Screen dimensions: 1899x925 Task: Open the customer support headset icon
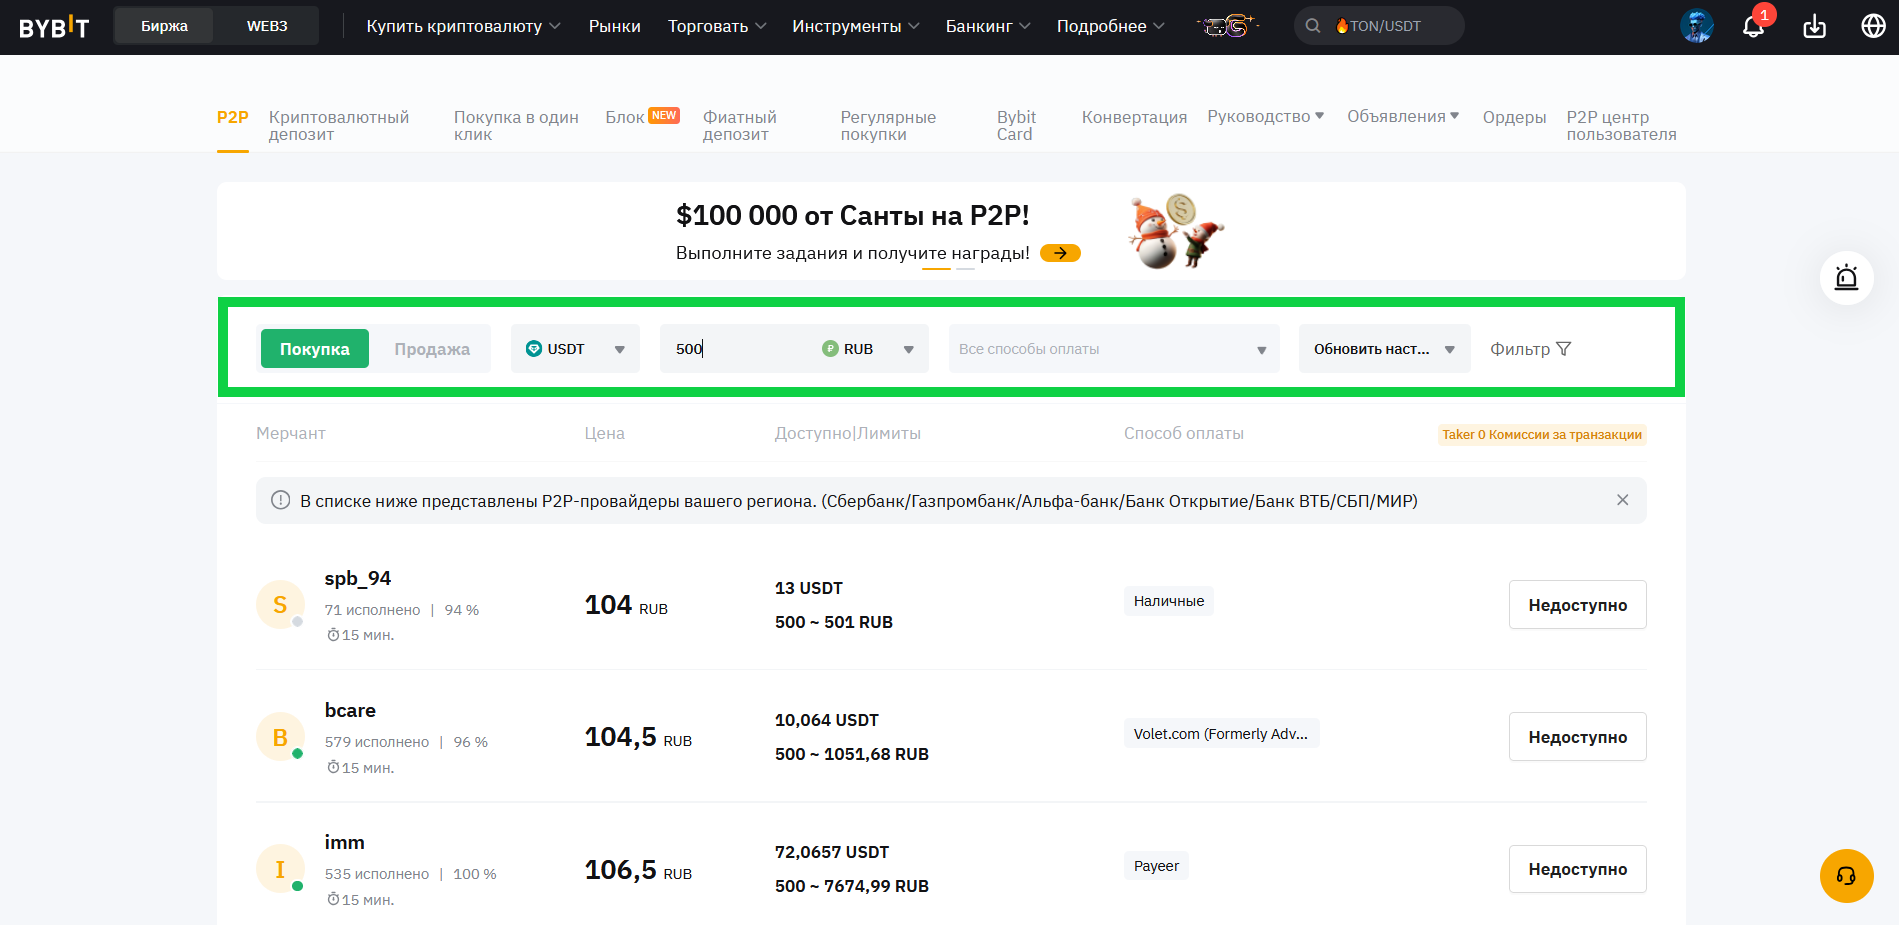point(1846,876)
